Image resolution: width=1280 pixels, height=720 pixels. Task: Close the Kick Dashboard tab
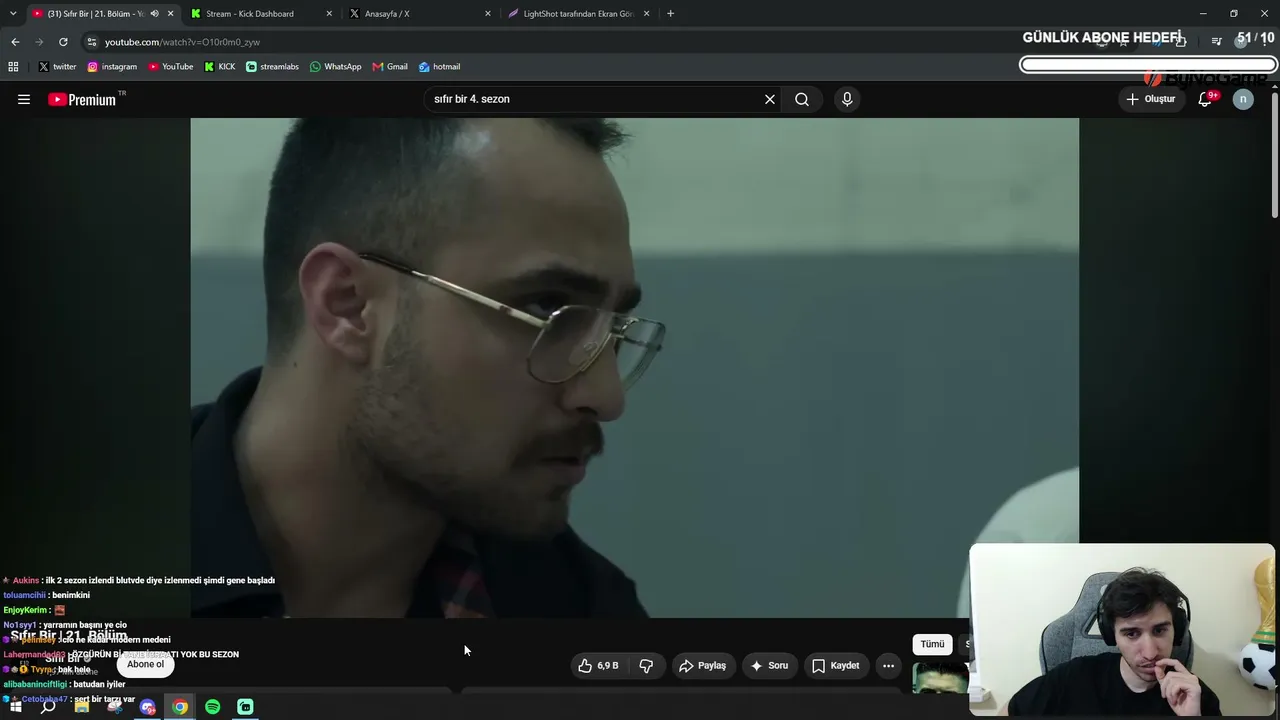click(x=329, y=14)
